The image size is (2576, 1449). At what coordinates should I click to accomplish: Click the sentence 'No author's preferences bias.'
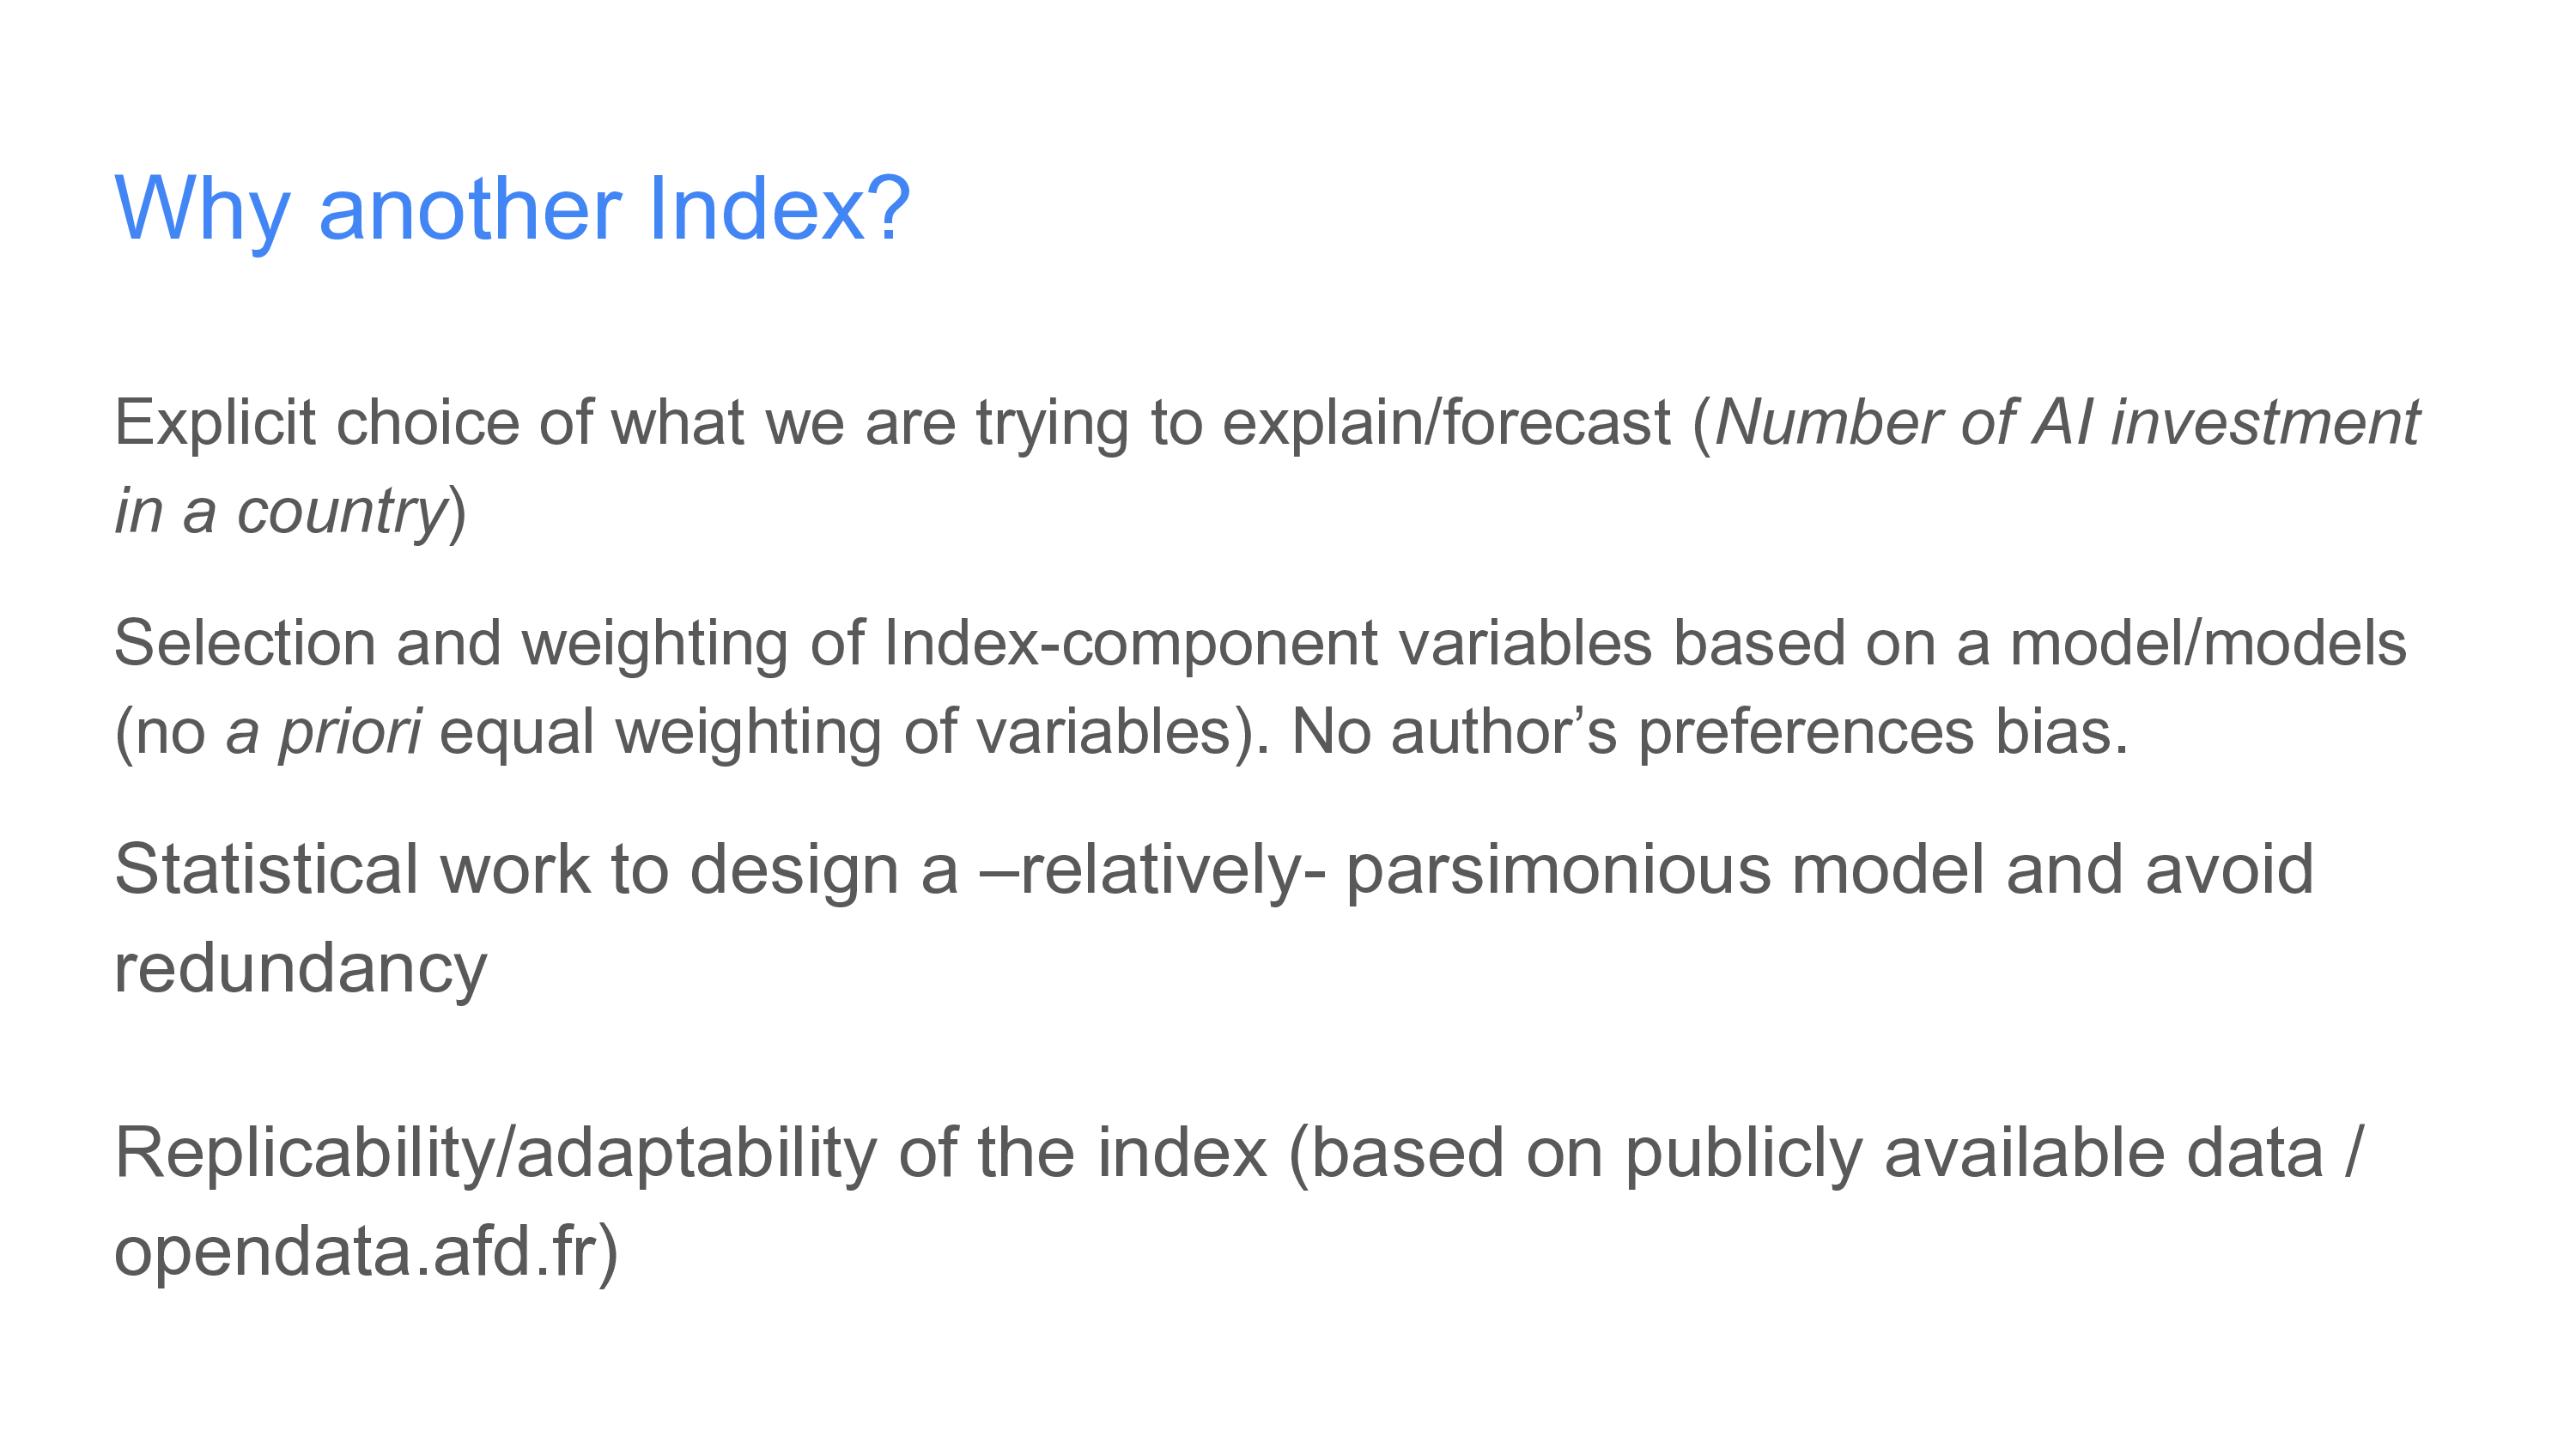tap(1710, 732)
